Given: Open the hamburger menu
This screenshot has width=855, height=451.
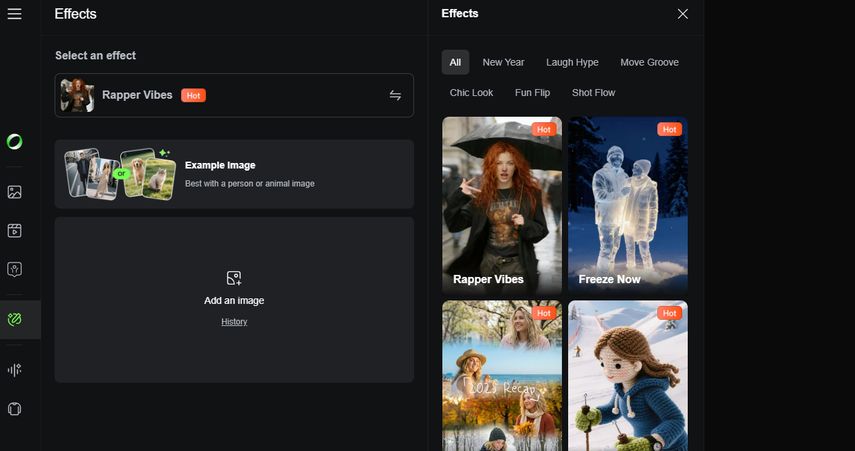Looking at the screenshot, I should coord(14,14).
